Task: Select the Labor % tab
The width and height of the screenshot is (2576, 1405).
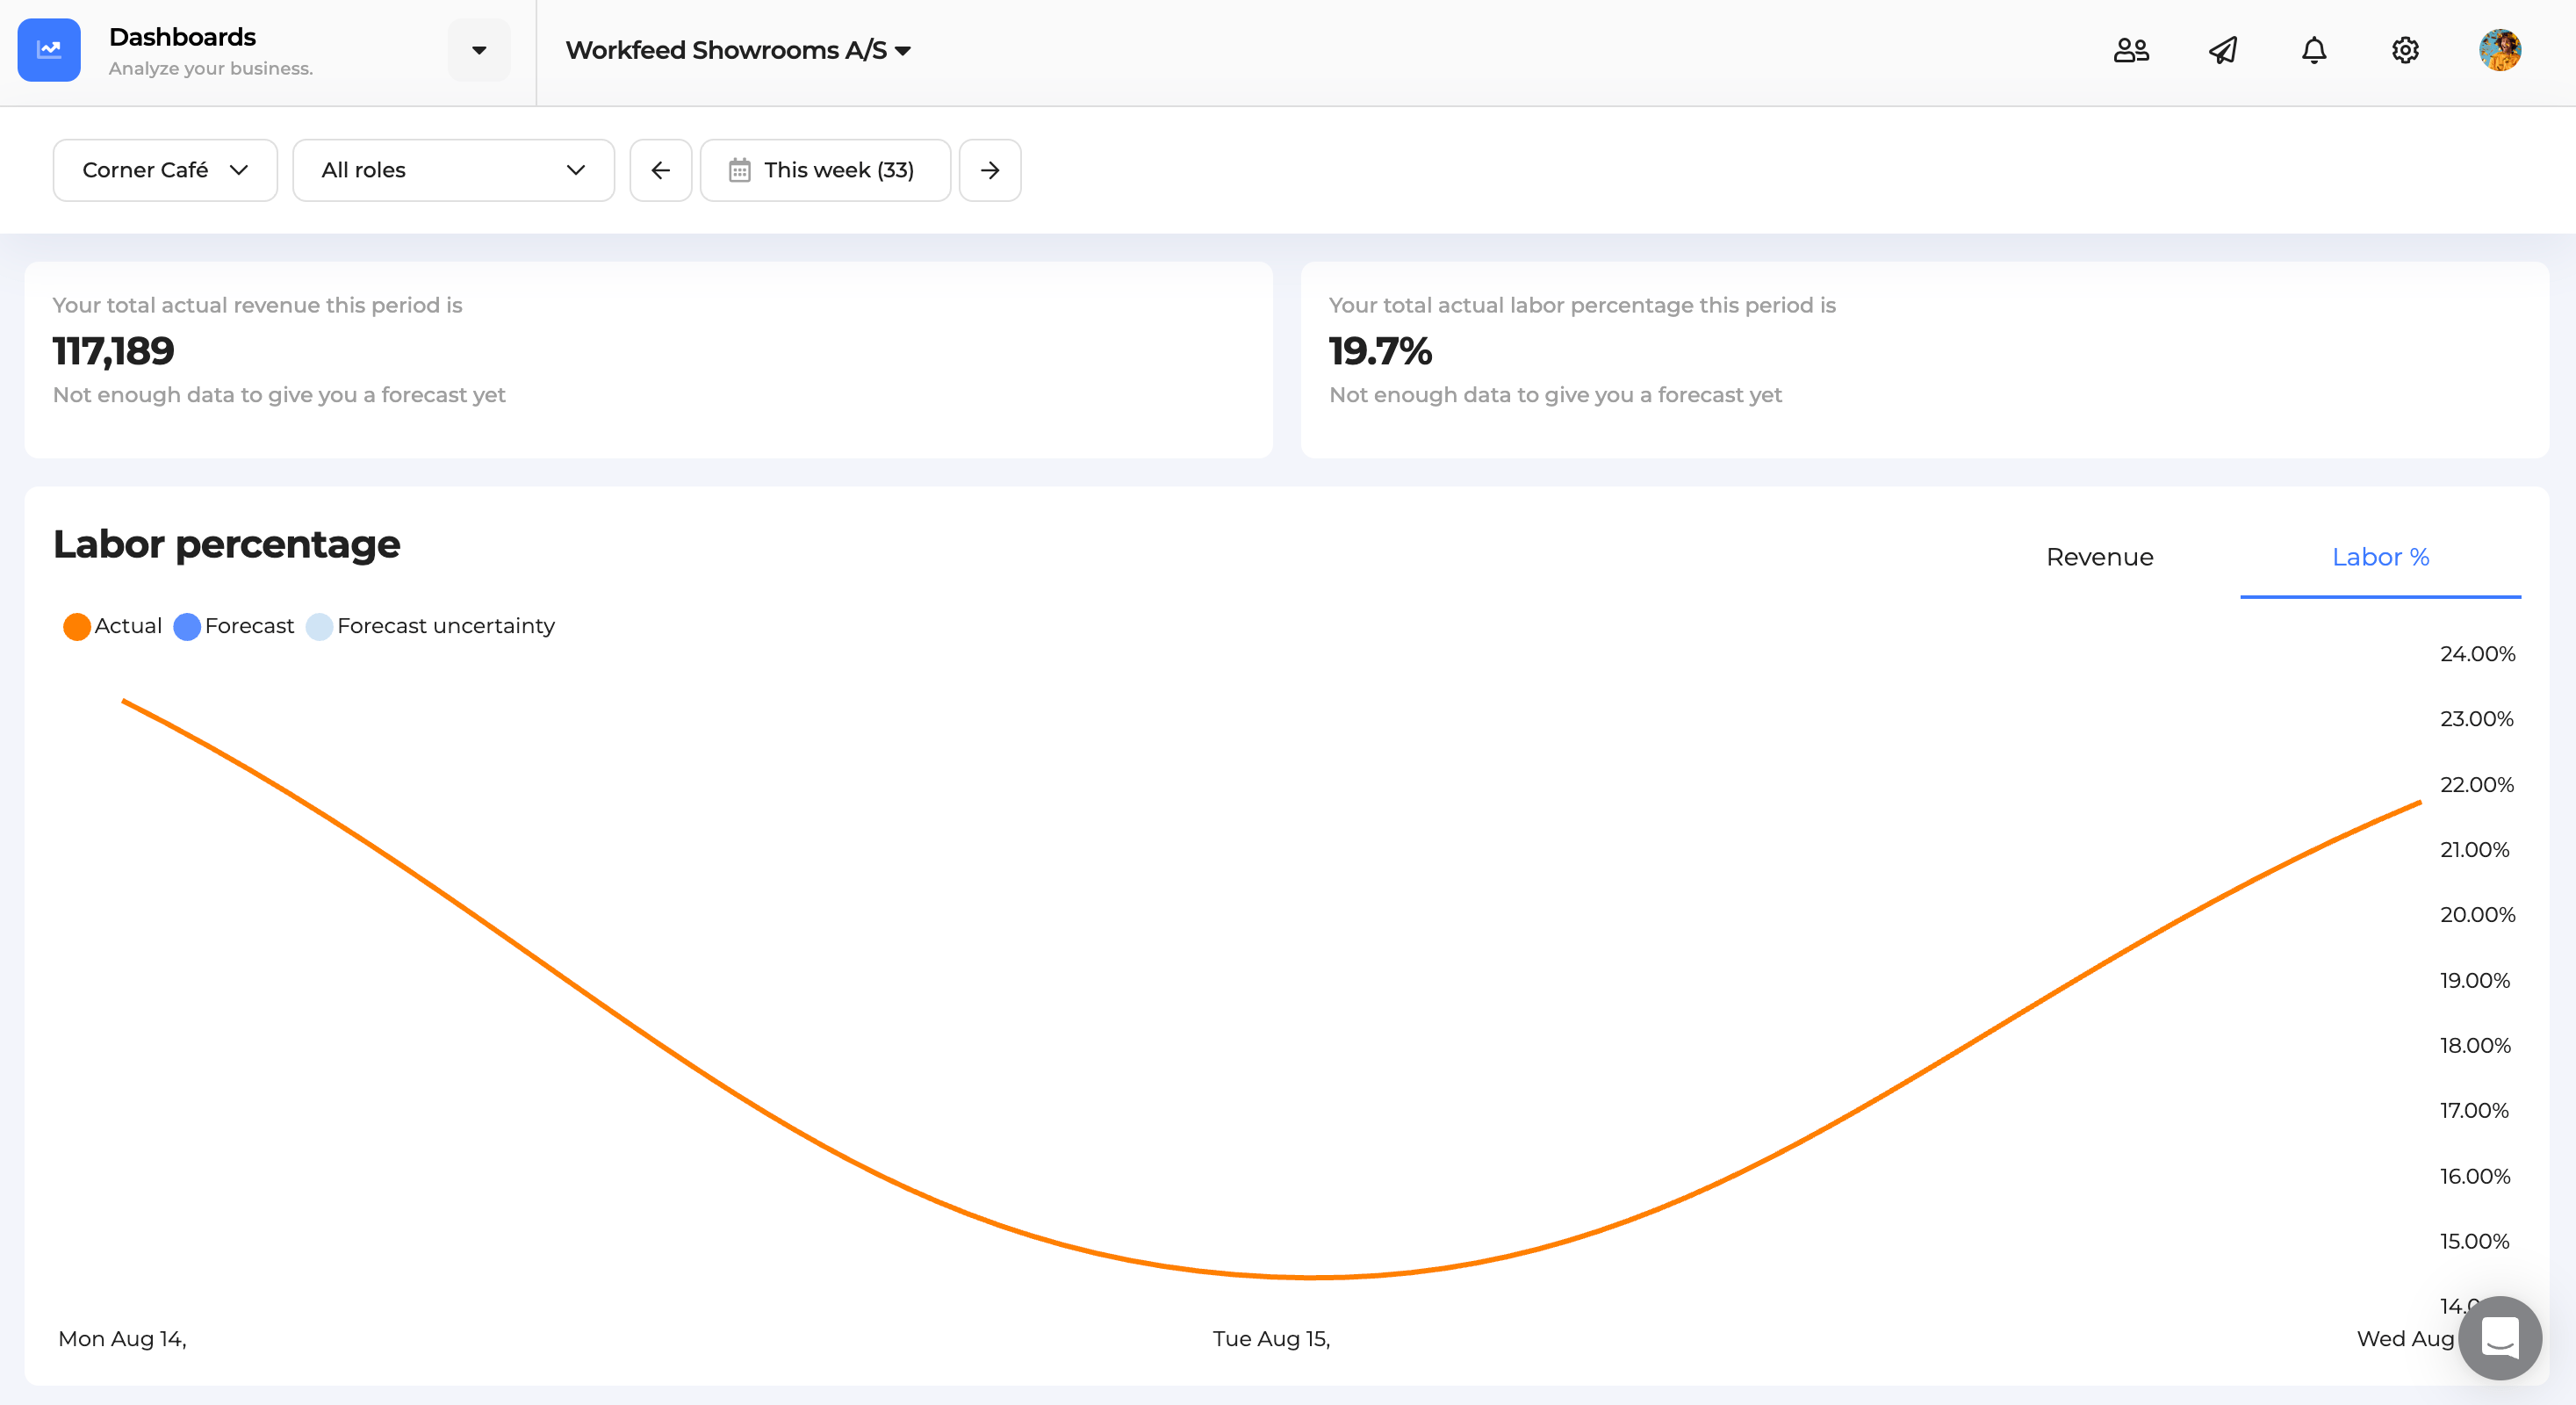Action: point(2380,557)
